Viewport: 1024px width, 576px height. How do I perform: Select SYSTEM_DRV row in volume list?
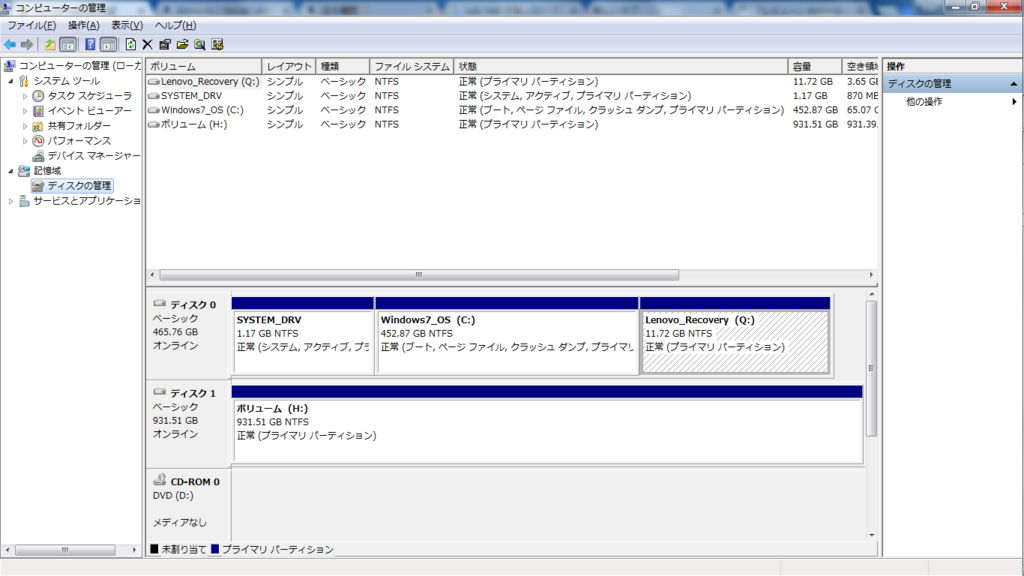[513, 96]
